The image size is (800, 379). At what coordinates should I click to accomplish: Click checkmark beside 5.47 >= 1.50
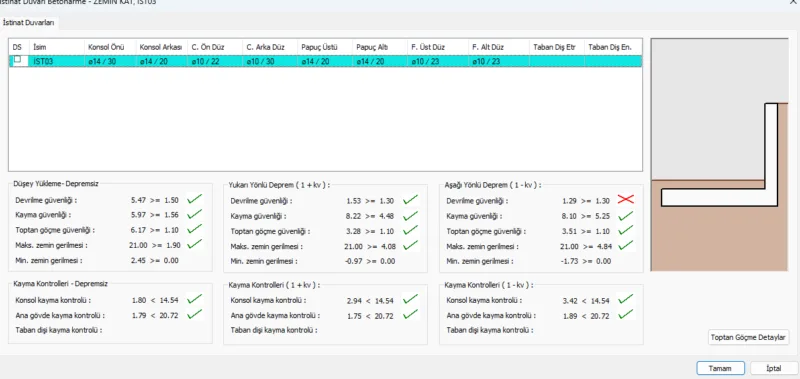click(194, 199)
